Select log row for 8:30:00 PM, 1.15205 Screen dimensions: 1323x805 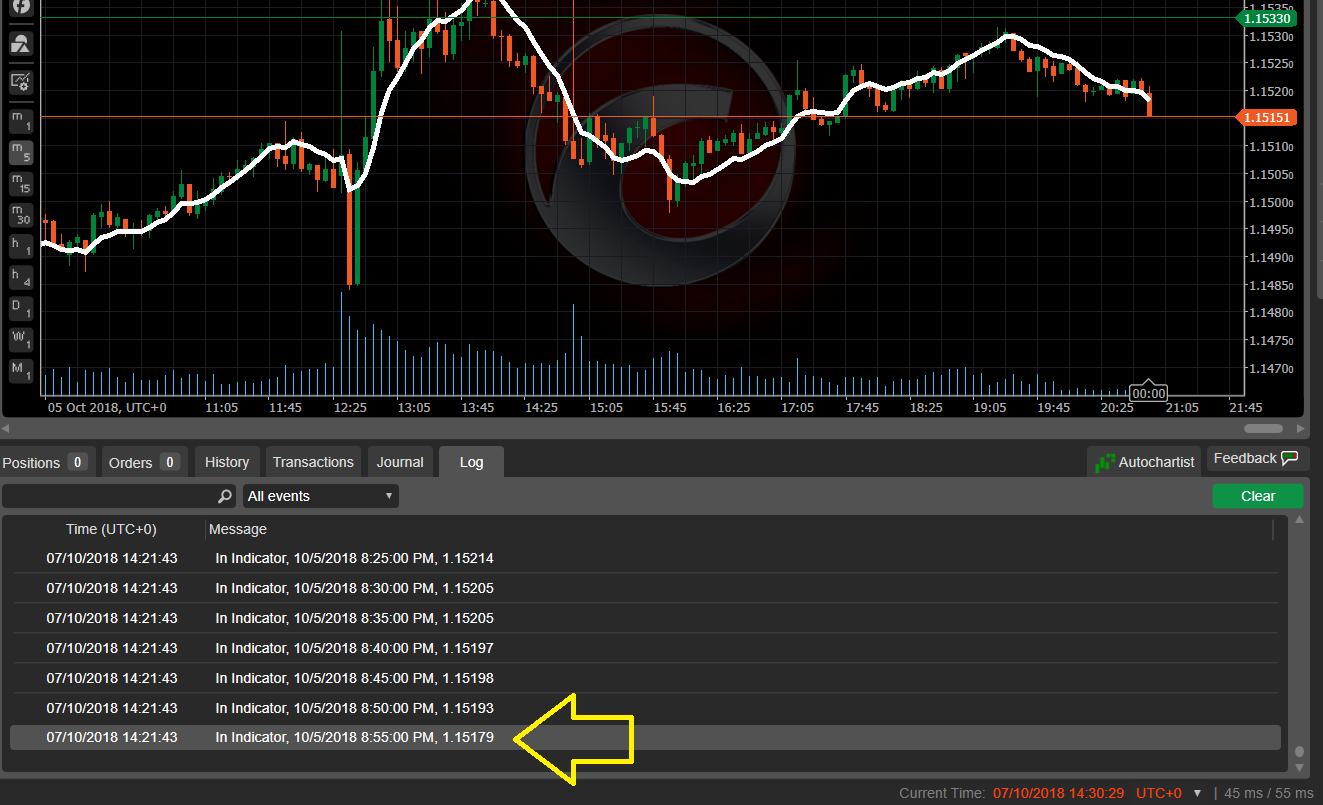tap(644, 588)
